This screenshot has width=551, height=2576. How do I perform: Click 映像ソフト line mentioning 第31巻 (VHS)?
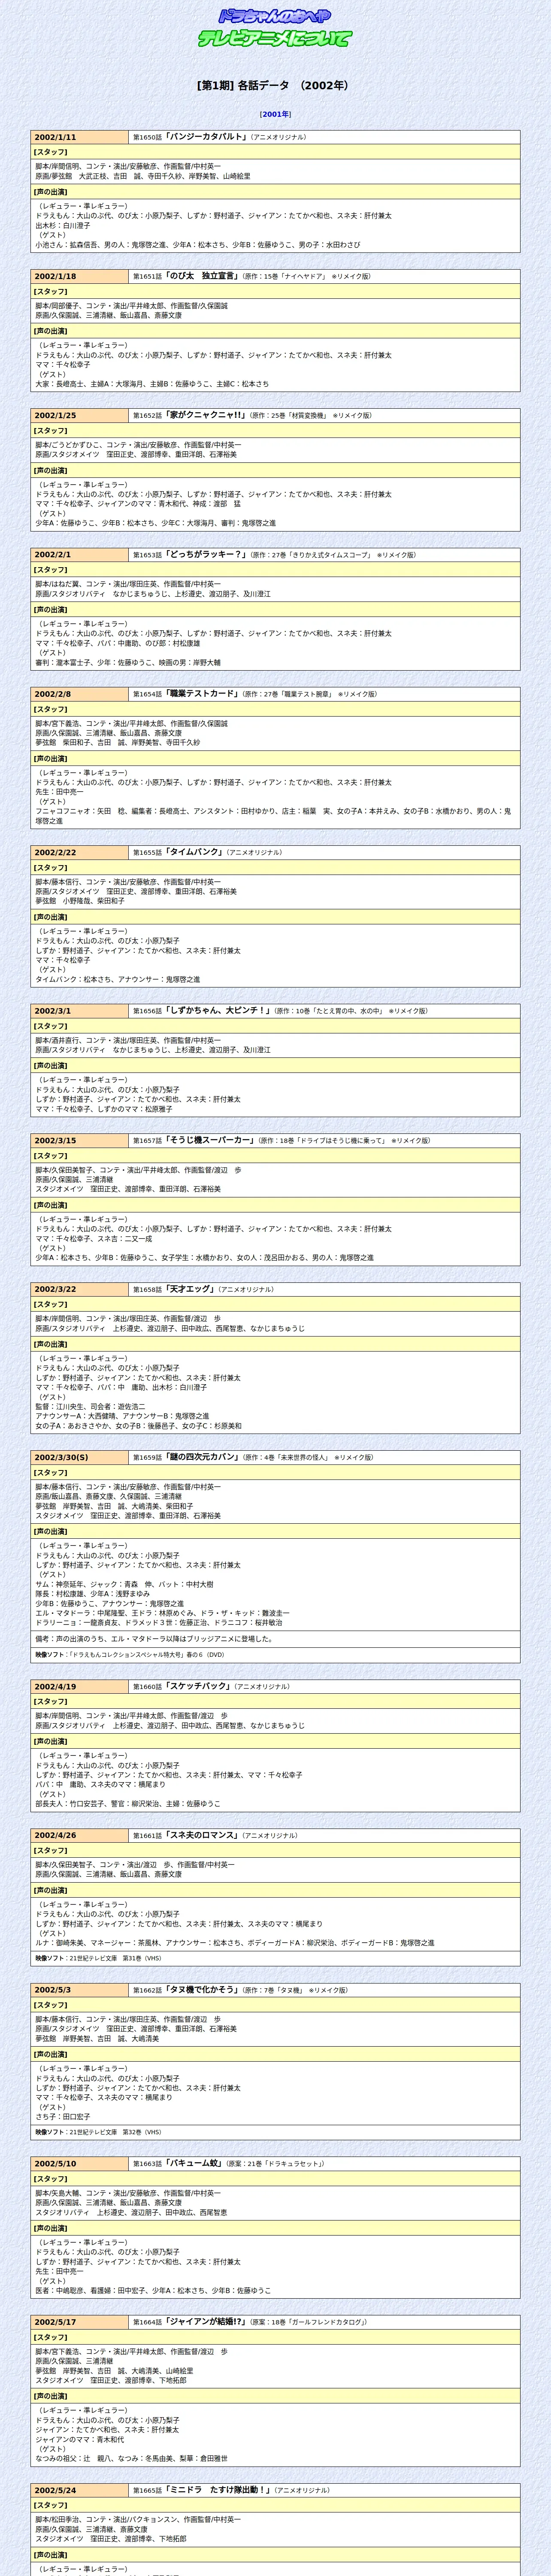pos(275,1958)
